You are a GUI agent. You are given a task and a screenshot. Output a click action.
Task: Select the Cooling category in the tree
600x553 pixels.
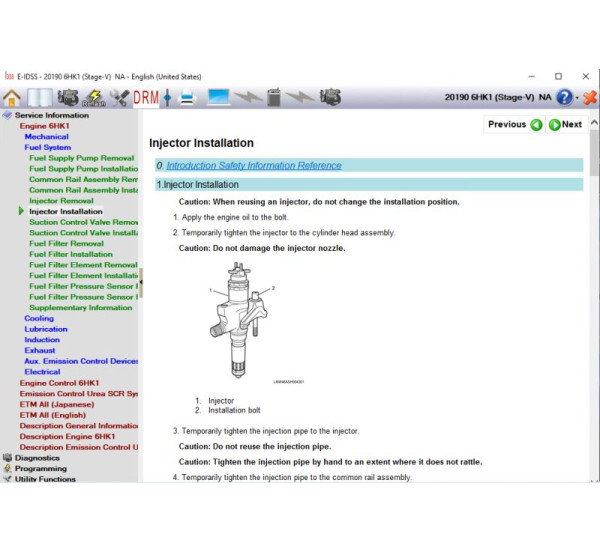click(39, 318)
